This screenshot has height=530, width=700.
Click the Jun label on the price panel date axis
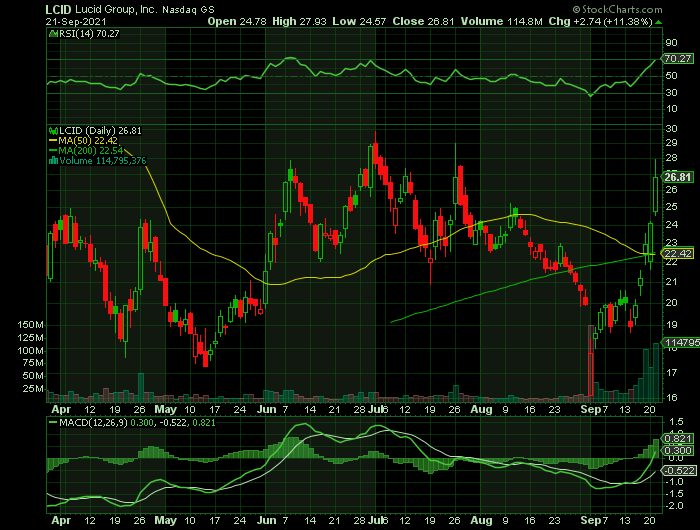(267, 409)
